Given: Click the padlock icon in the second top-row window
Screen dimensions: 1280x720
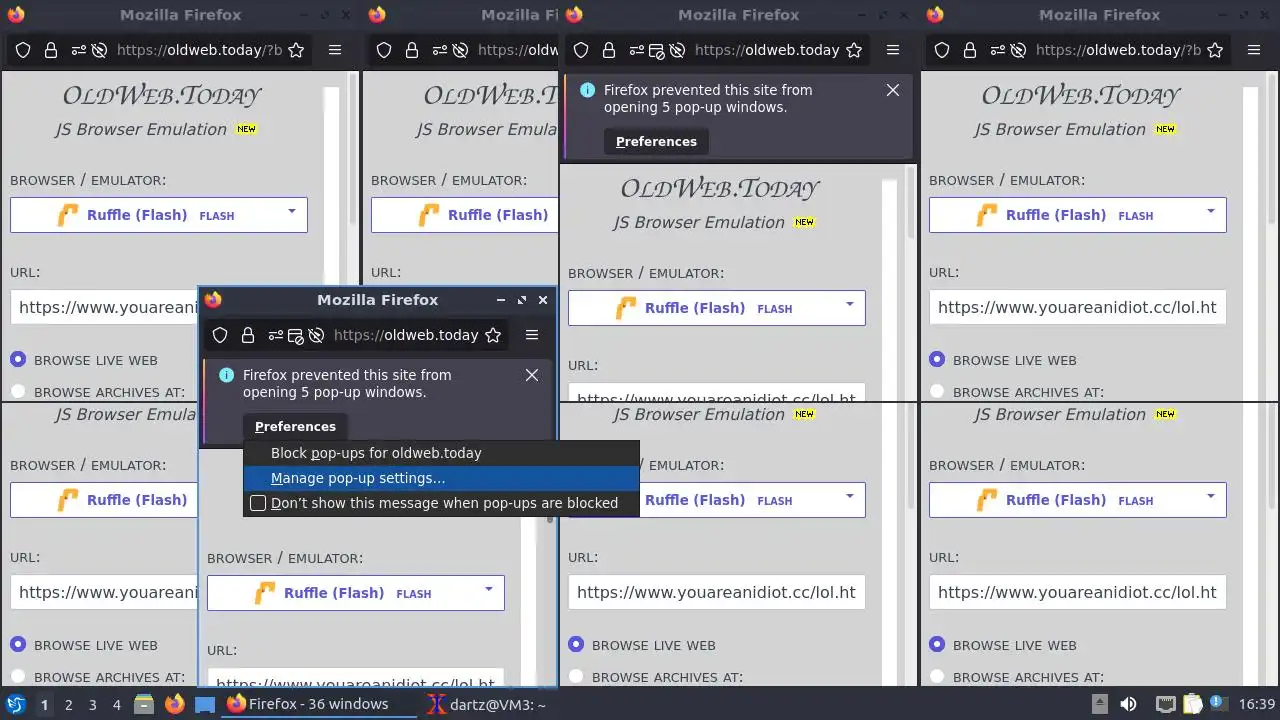Looking at the screenshot, I should 412,50.
